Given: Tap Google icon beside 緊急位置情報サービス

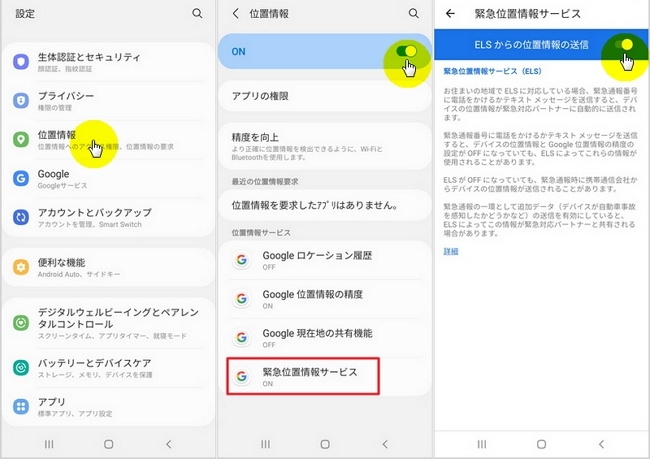Looking at the screenshot, I should click(x=241, y=376).
